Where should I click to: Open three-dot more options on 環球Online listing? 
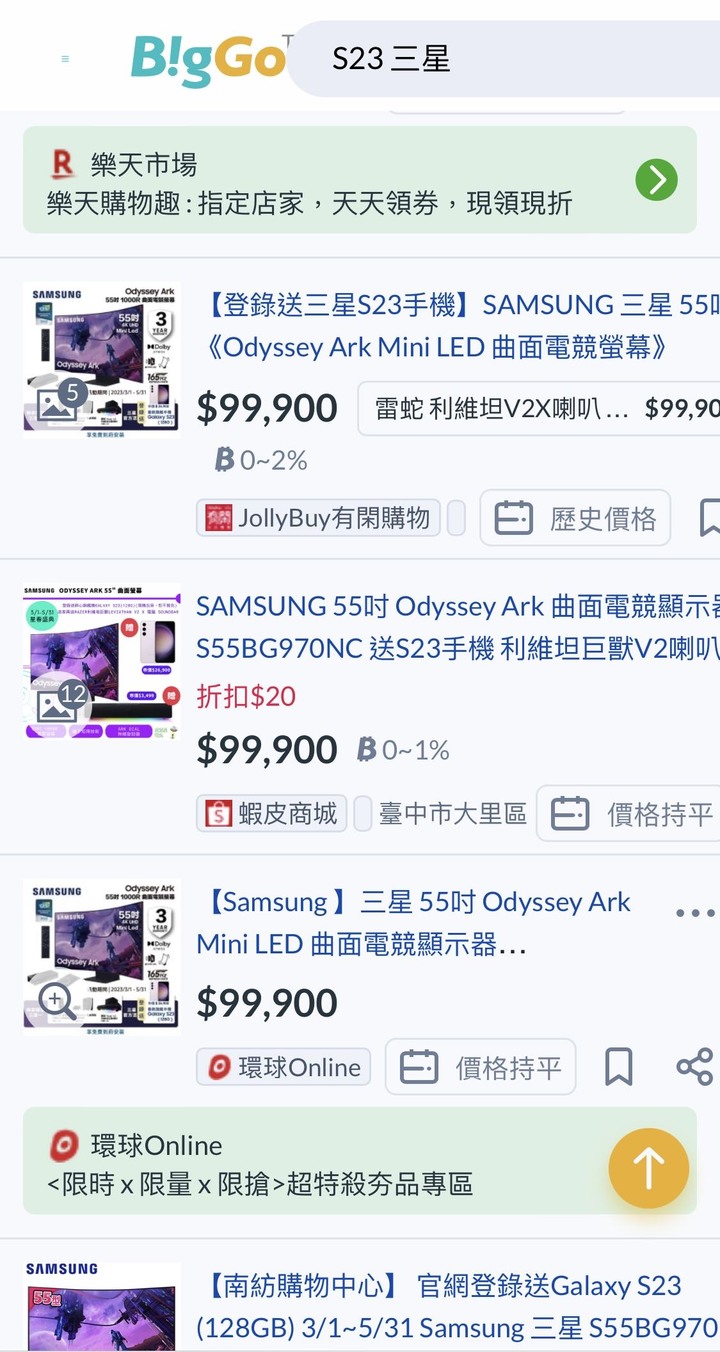click(695, 913)
